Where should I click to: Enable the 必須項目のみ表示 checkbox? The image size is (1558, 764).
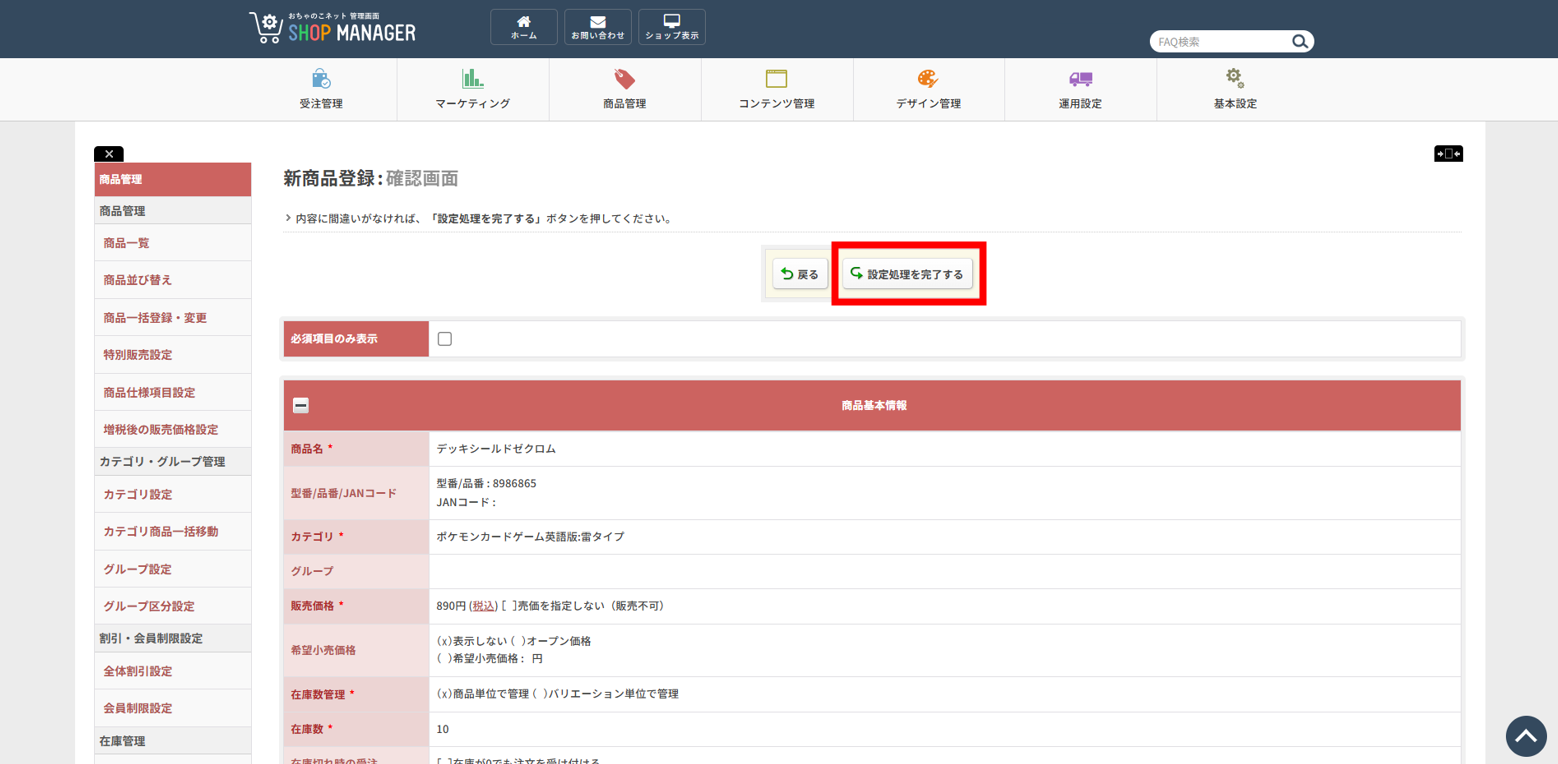pyautogui.click(x=445, y=339)
